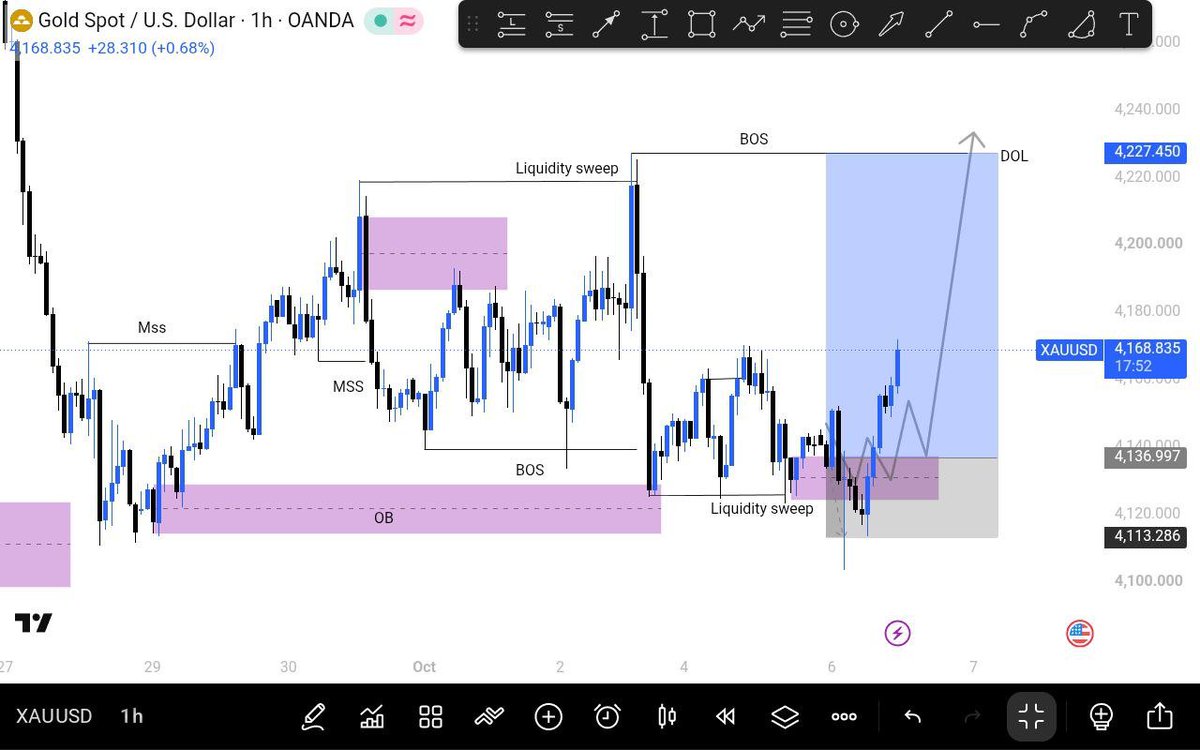
Task: Choose the Arrow trend line tool
Action: pos(606,24)
